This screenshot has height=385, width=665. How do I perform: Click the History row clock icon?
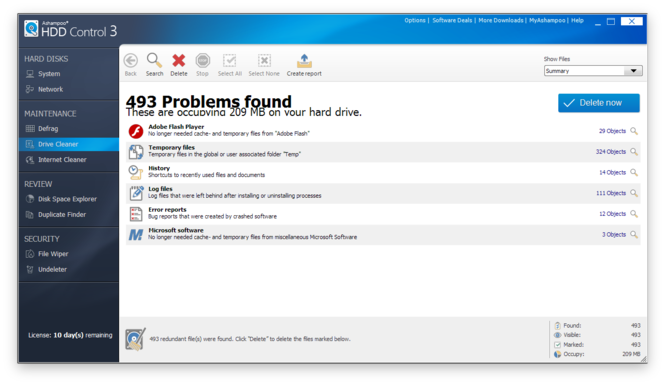[x=136, y=173]
